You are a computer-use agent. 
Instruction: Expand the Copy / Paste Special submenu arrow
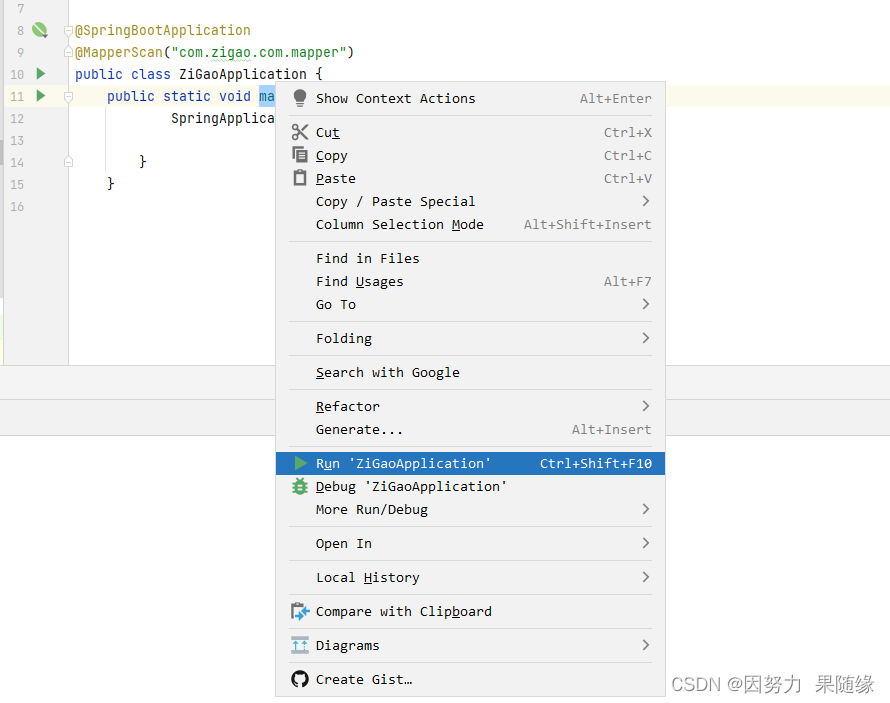645,201
